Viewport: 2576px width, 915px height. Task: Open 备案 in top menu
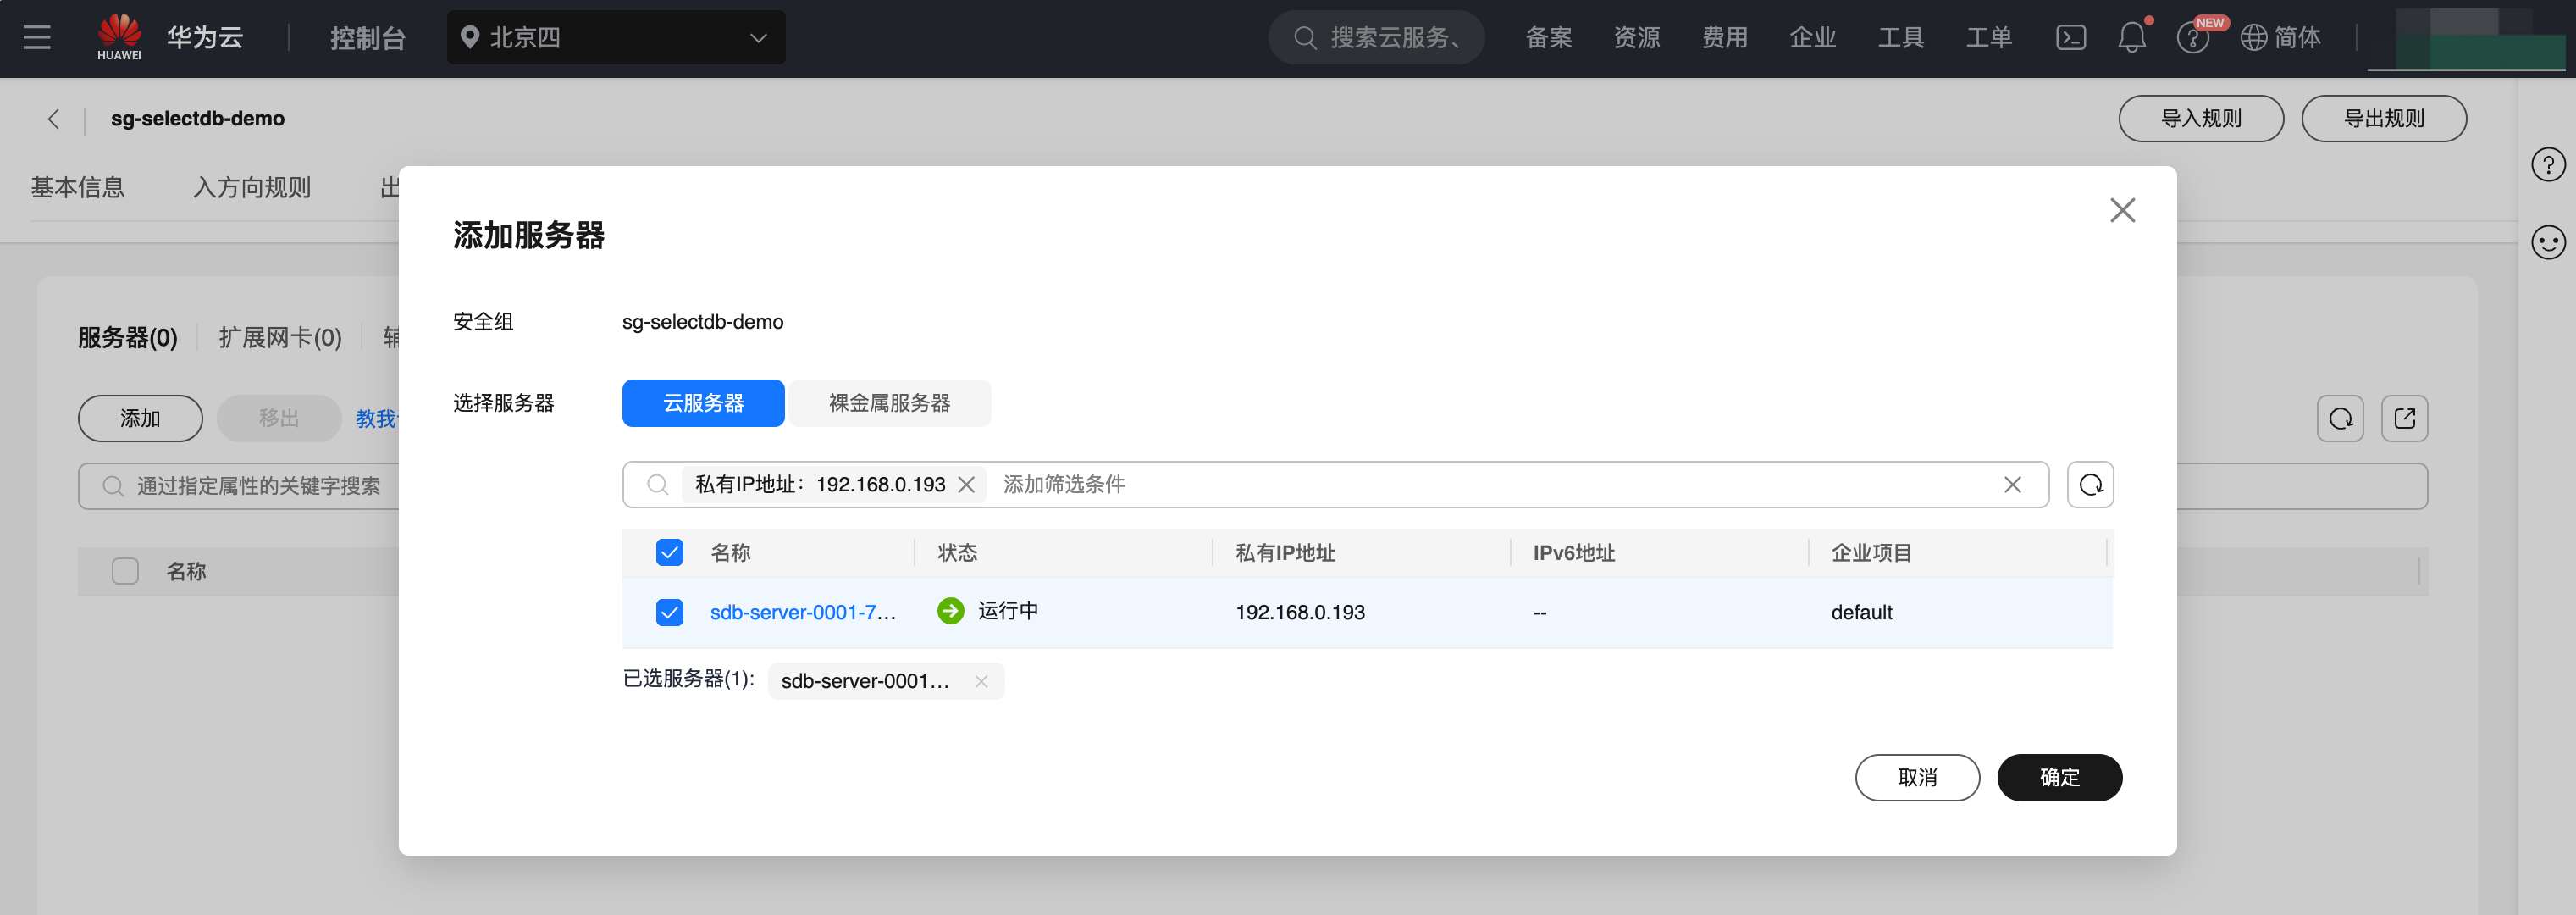(1549, 38)
